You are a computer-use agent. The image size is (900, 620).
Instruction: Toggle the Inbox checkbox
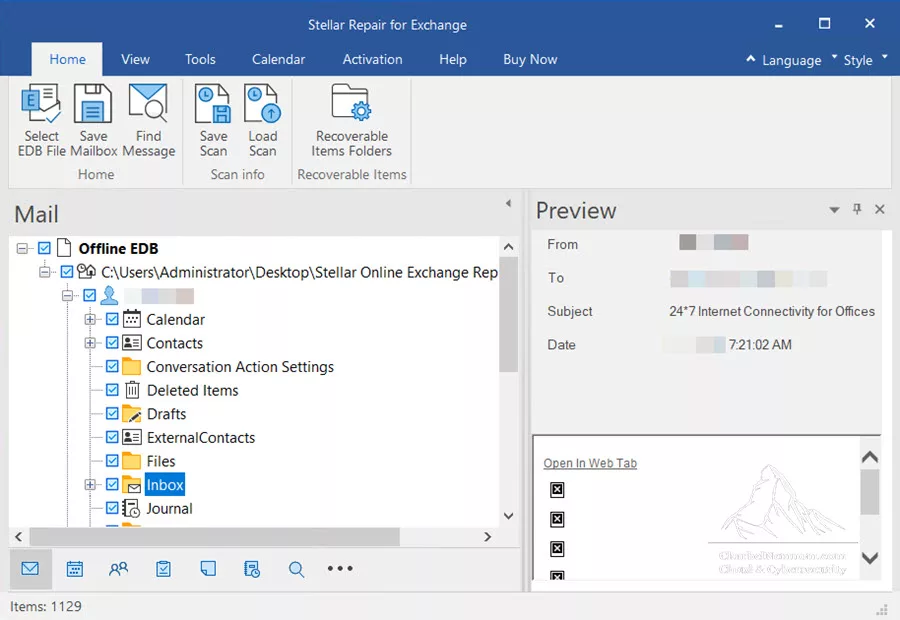point(112,485)
